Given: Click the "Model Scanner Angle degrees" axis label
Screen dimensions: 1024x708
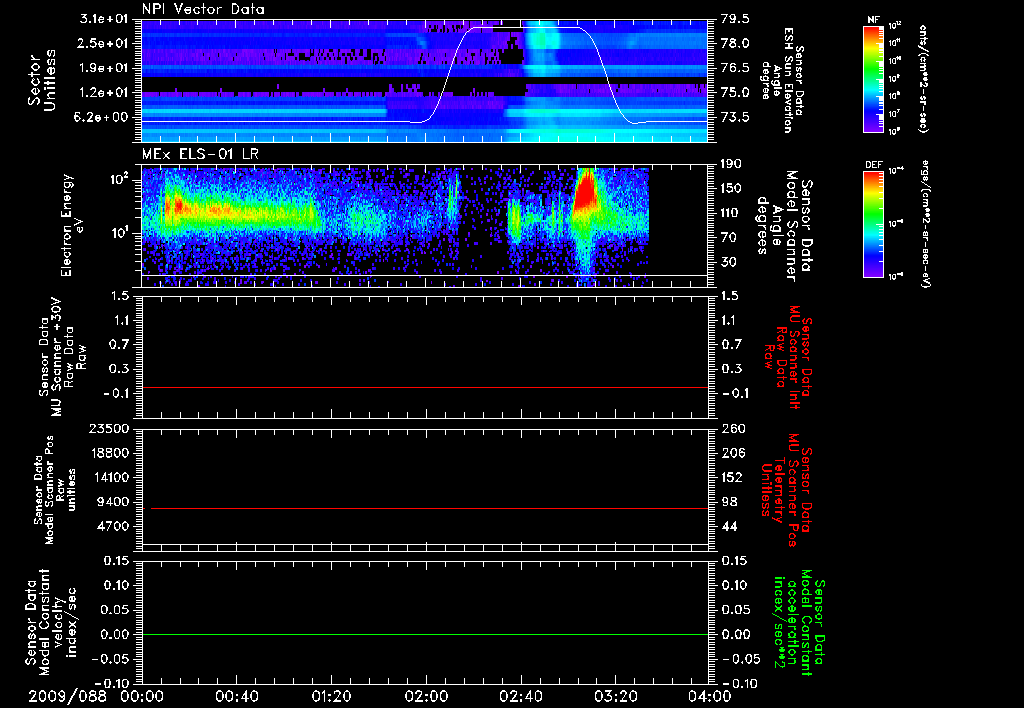Looking at the screenshot, I should click(x=785, y=226).
